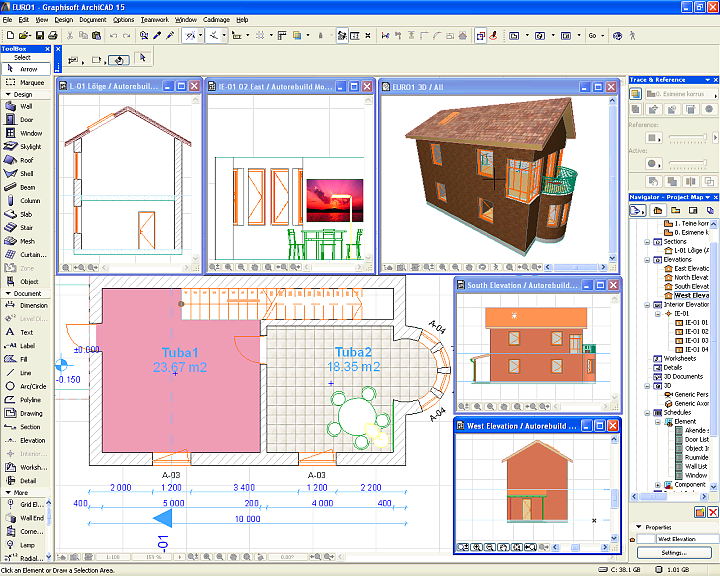Viewport: 720px width, 576px height.
Task: Select the Arrow tool in ToolBox
Action: click(x=26, y=69)
